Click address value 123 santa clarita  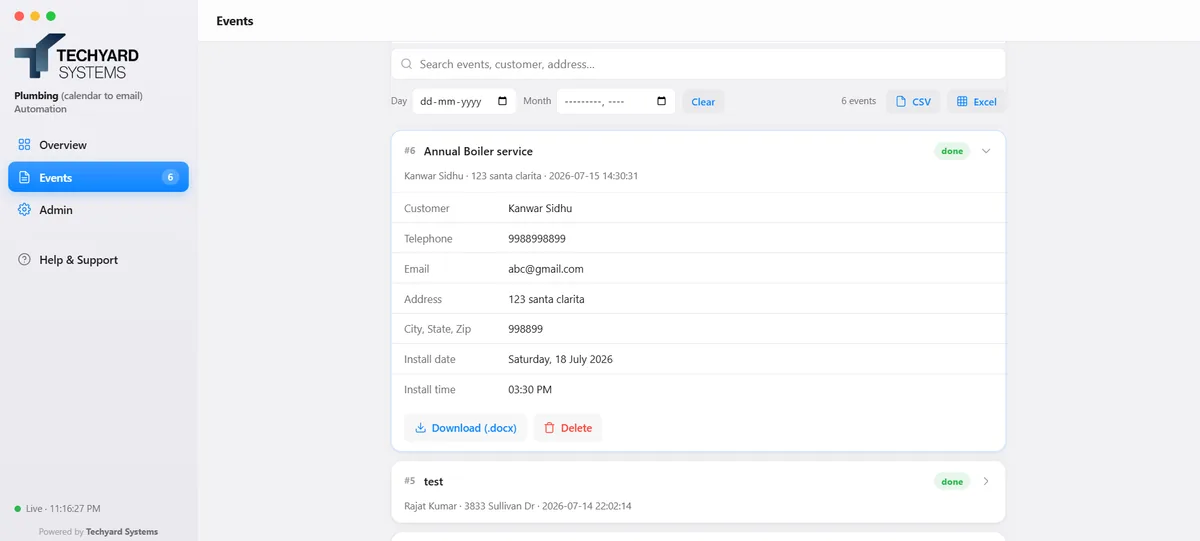tap(546, 299)
